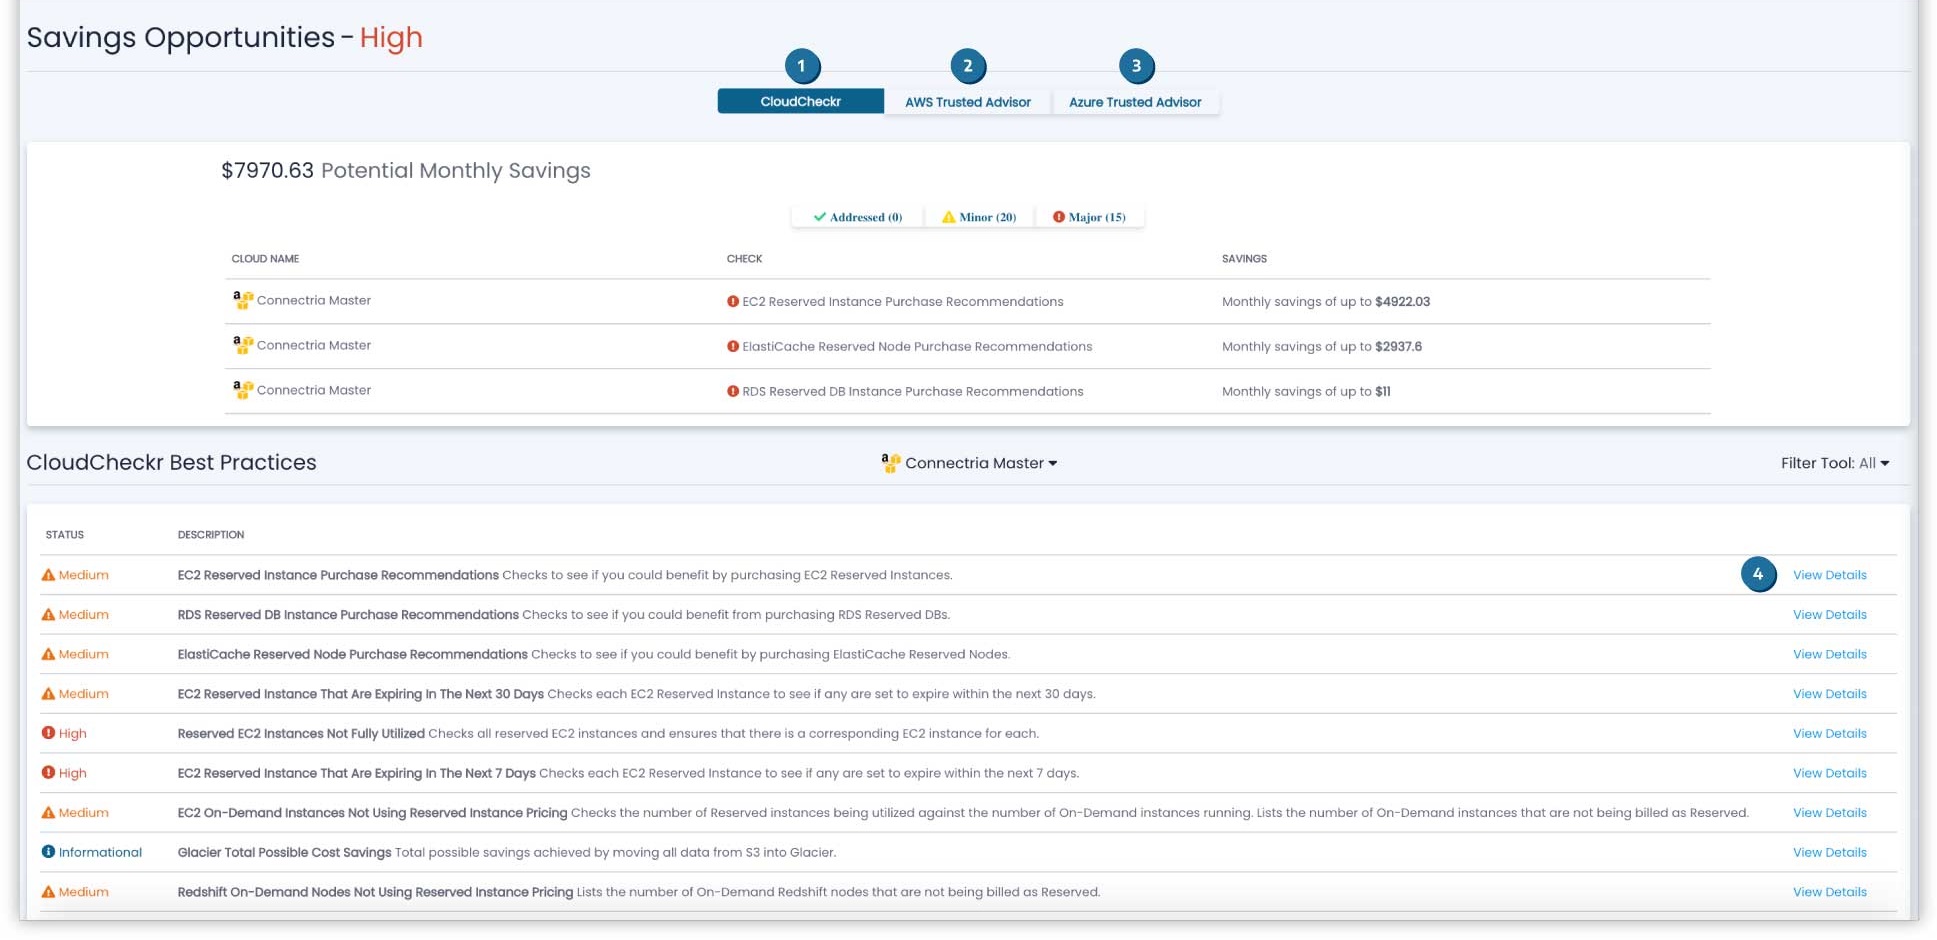Click the AWS icon in the $4922.03 savings row
Image resolution: width=1937 pixels, height=940 pixels.
pos(243,300)
